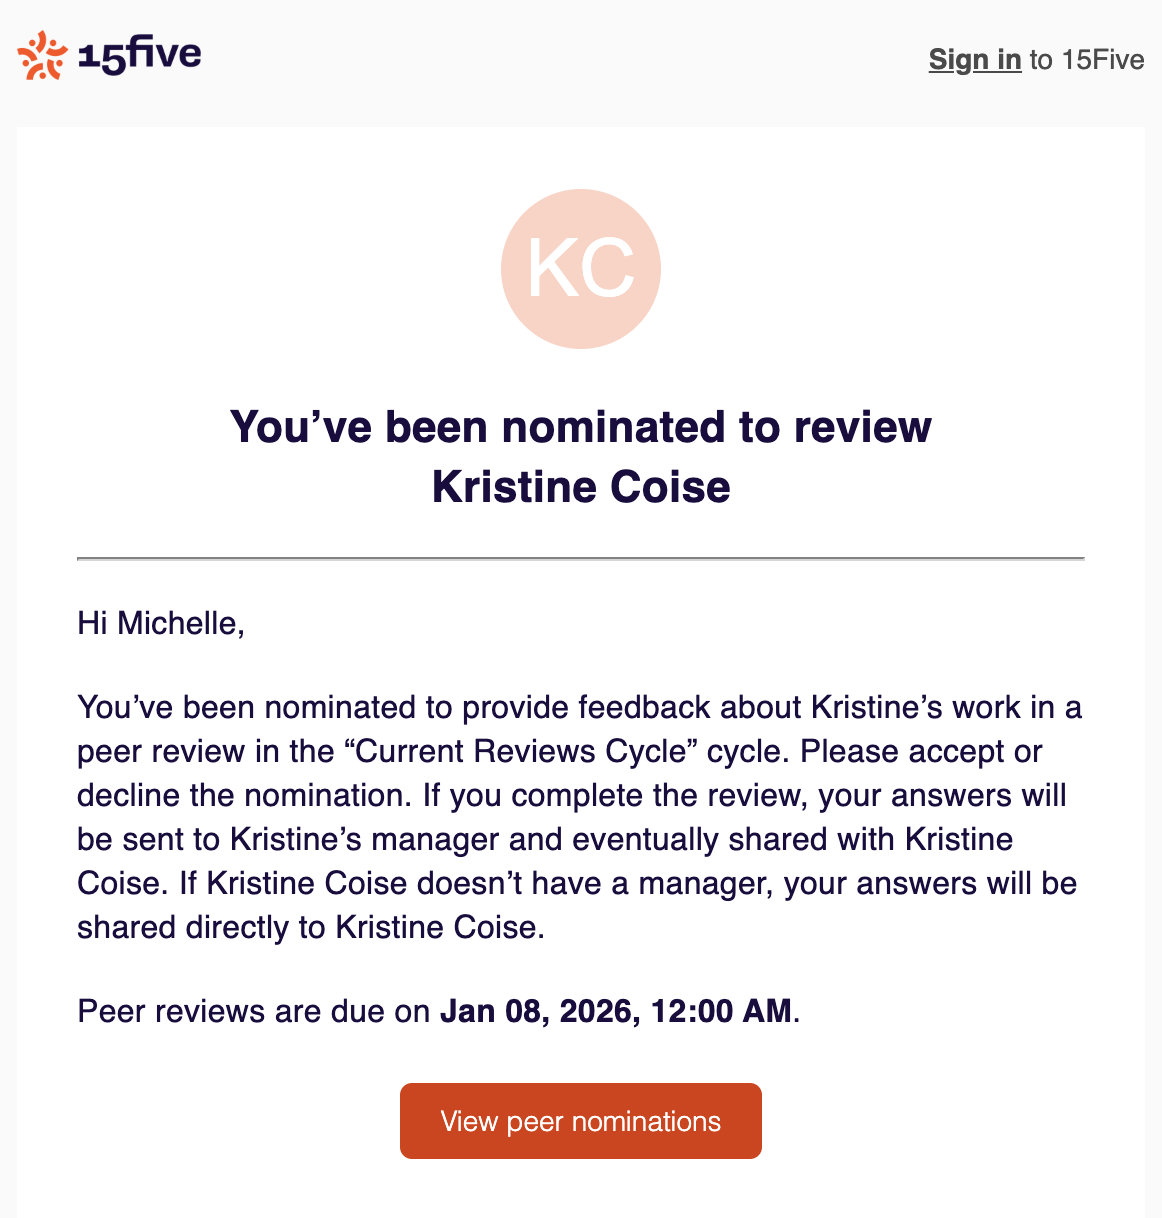
Task: Click the "You've been nominated to review" heading
Action: [581, 427]
